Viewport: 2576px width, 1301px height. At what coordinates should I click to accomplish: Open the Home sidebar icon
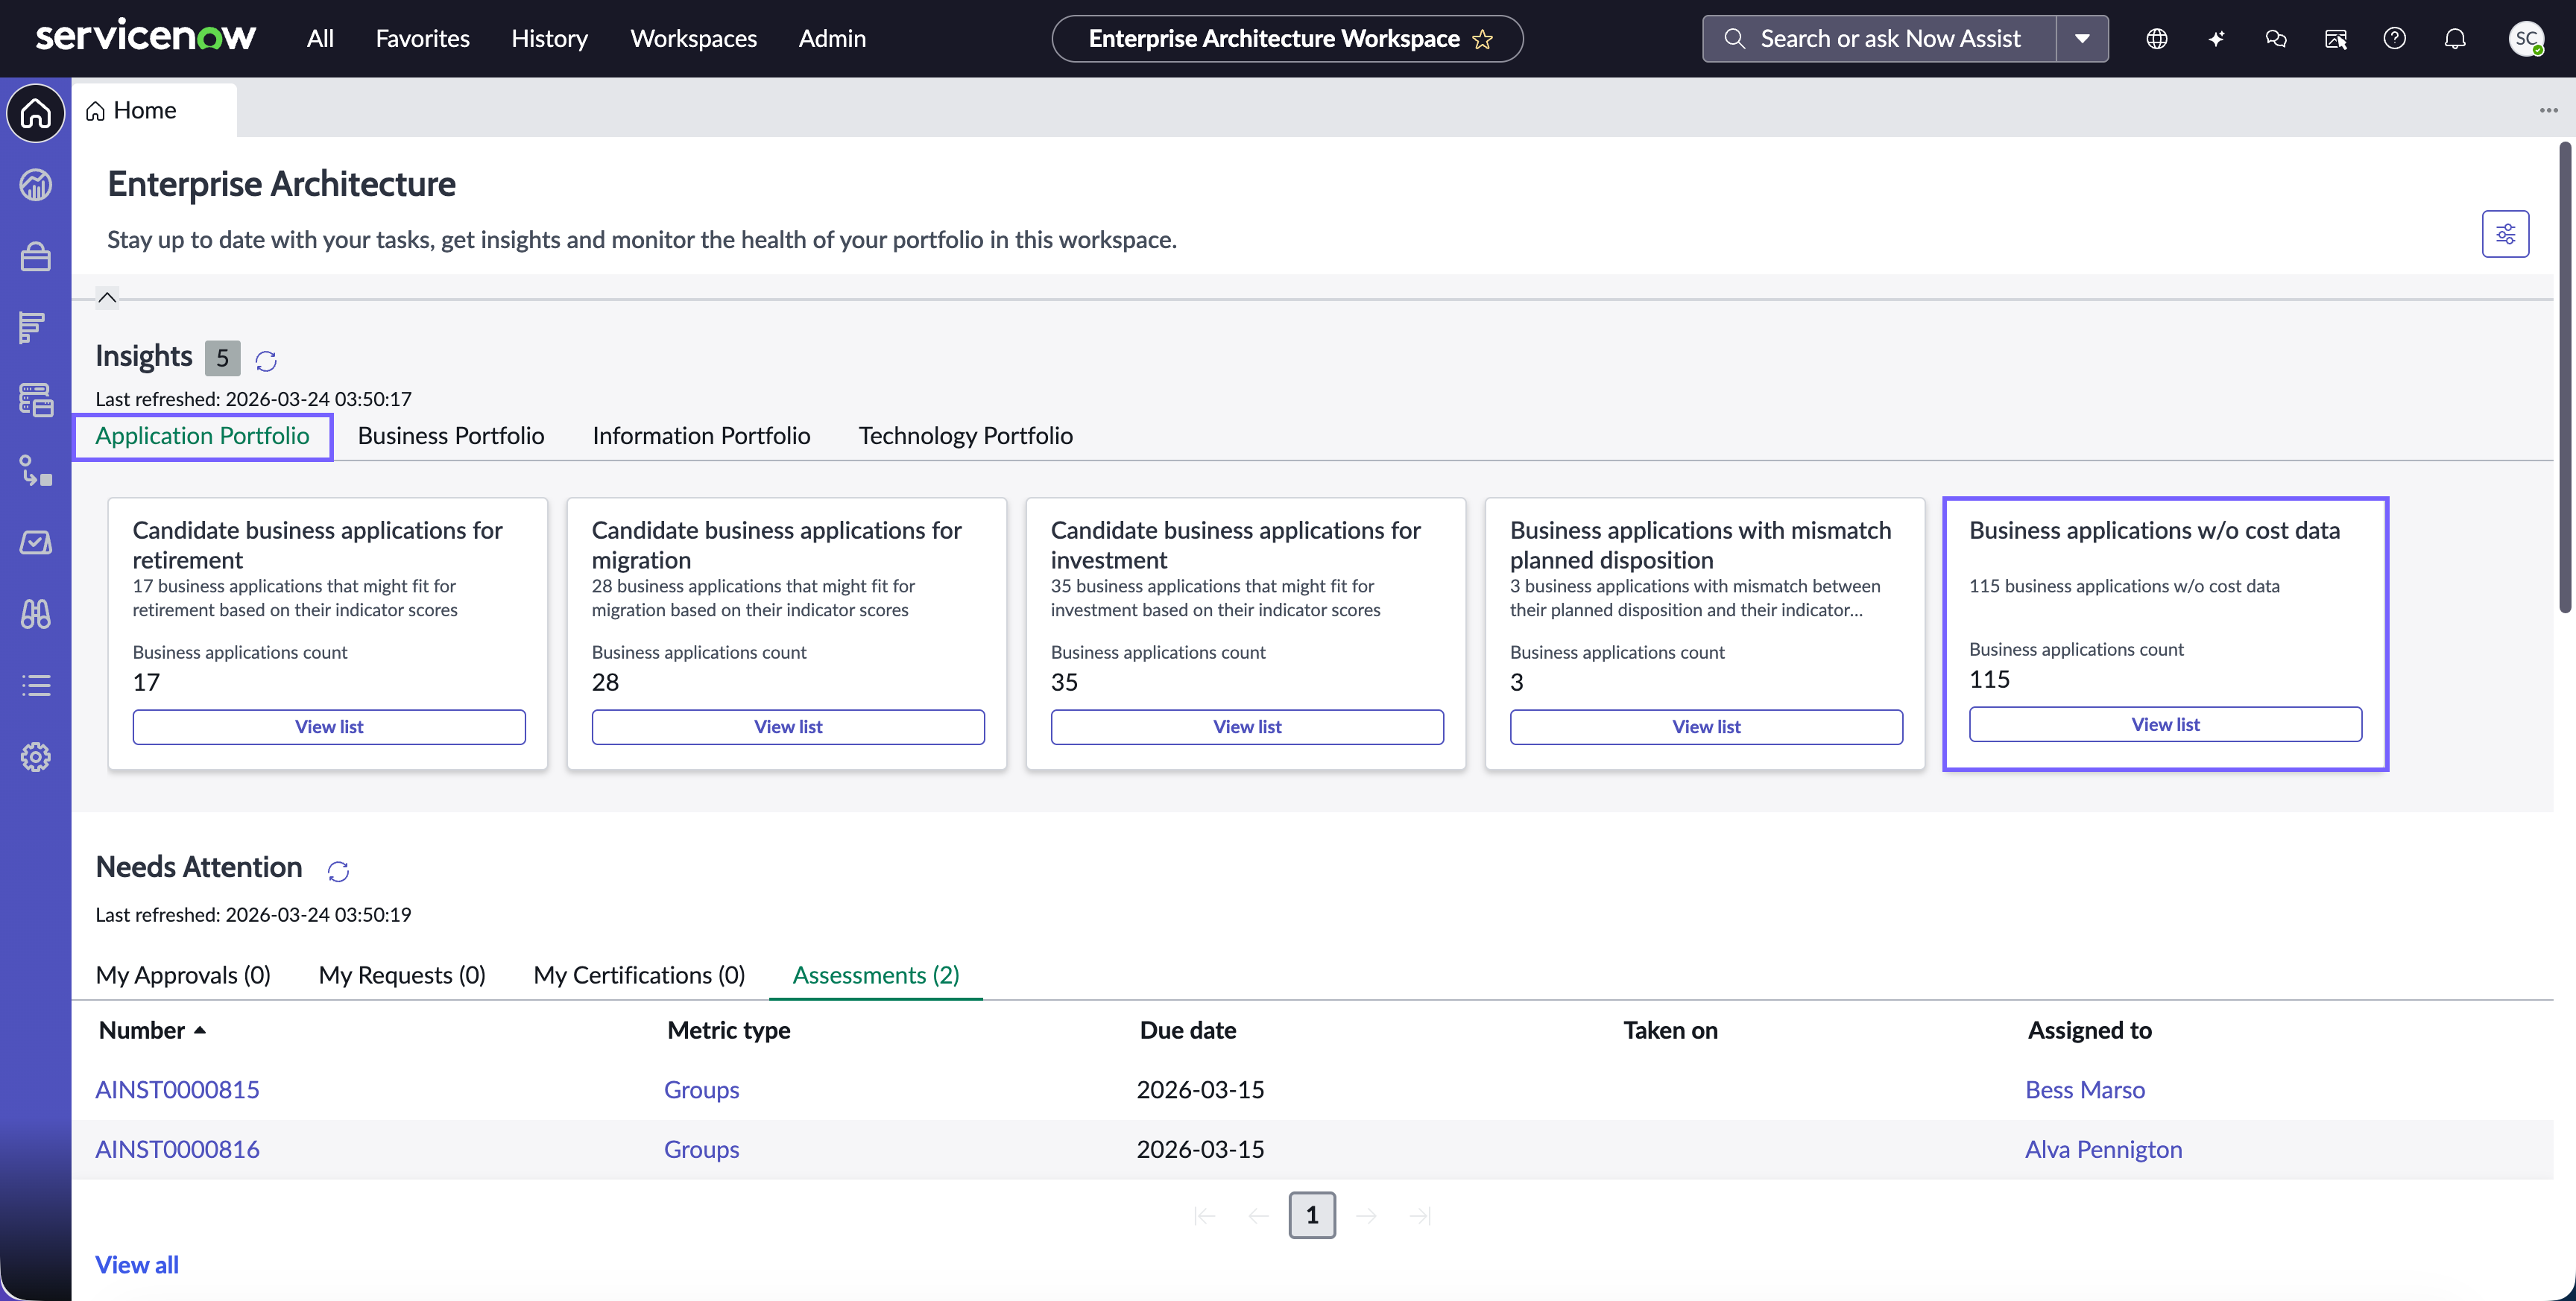click(x=36, y=113)
